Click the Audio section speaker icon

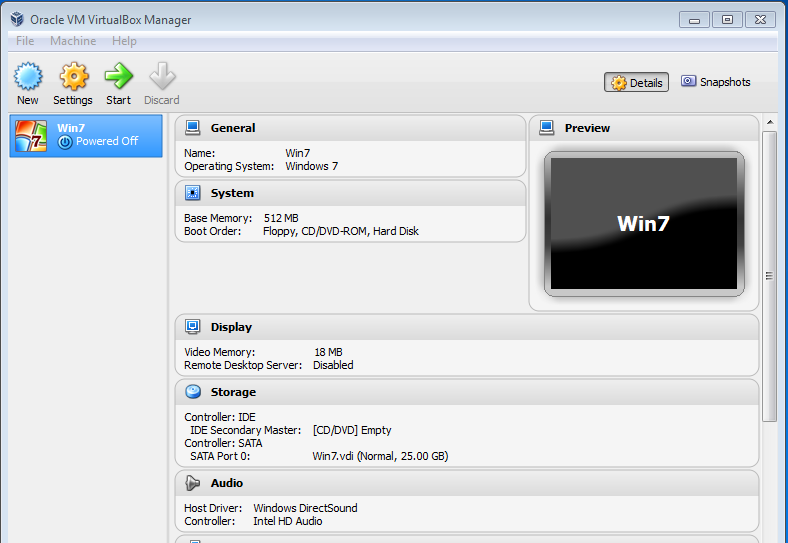coord(192,483)
